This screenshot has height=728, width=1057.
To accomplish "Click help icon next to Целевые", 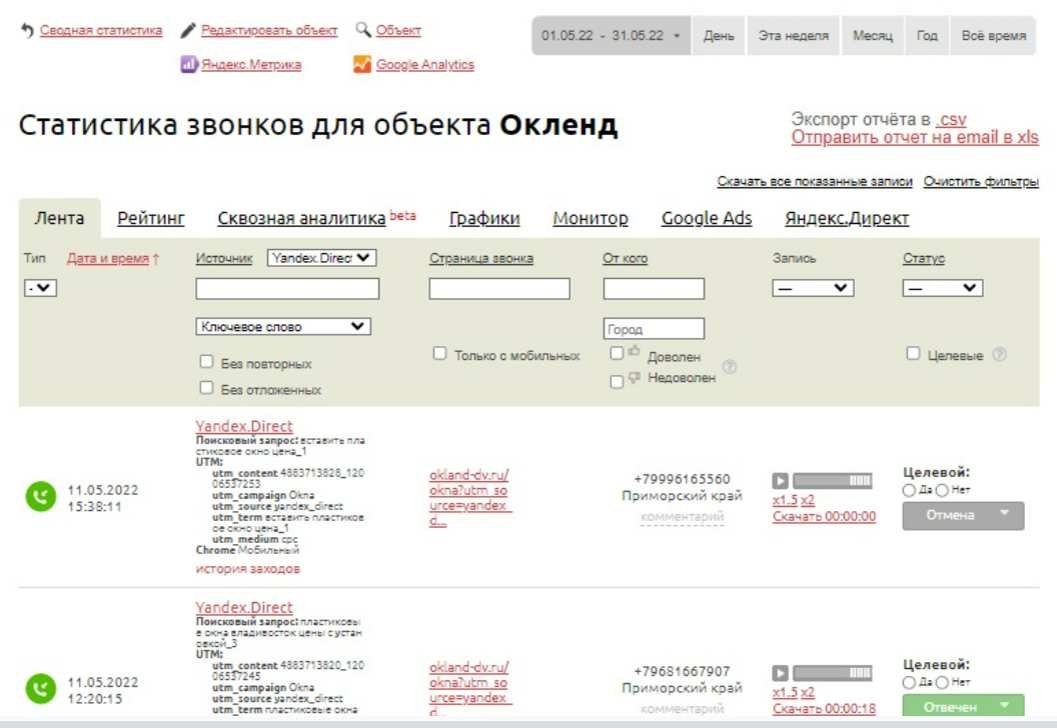I will (x=999, y=355).
